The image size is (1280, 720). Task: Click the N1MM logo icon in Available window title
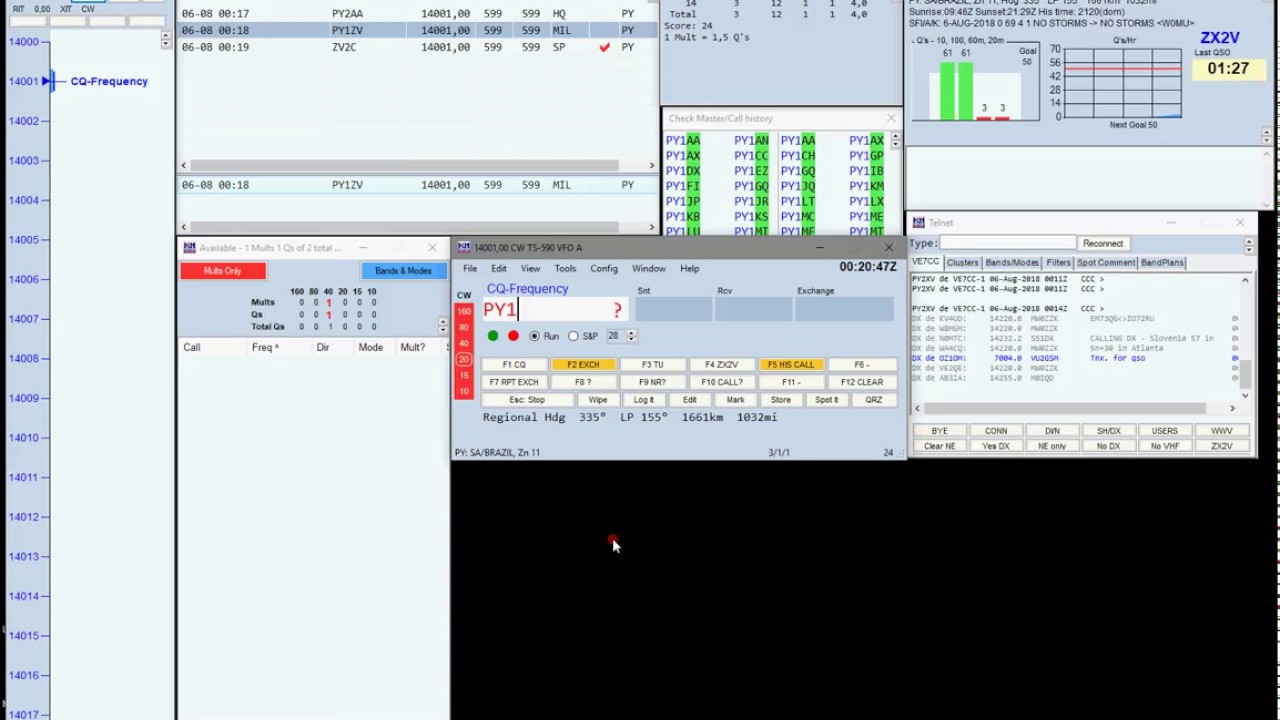[189, 248]
